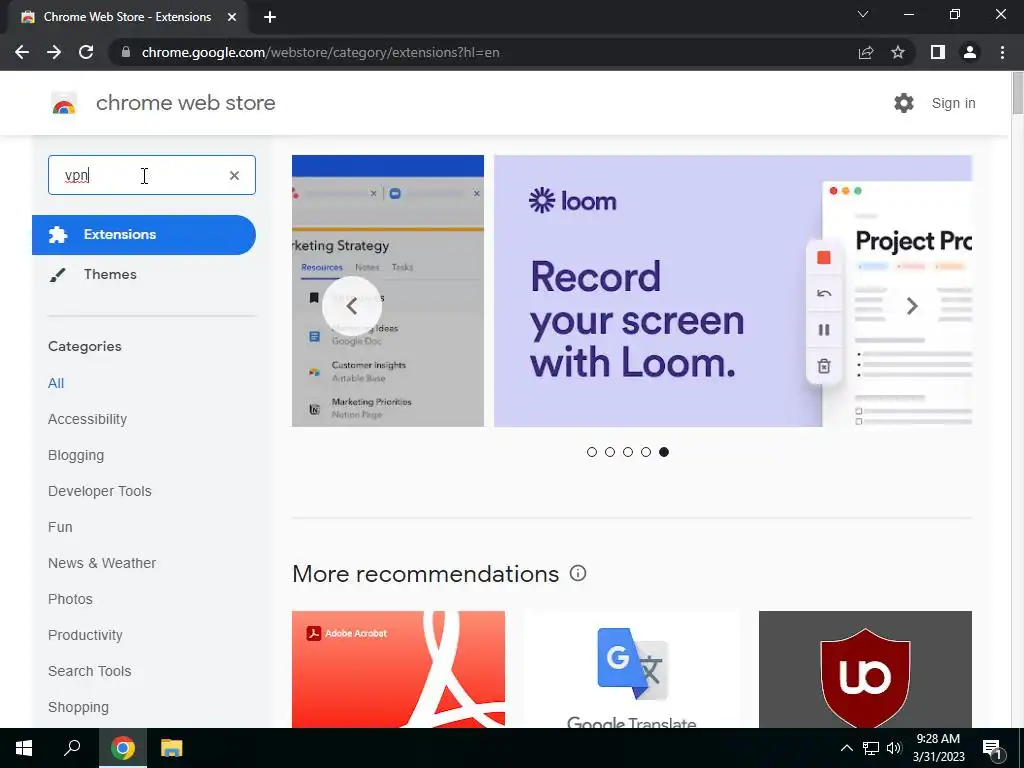Open the tab search dropdown arrow
This screenshot has height=768, width=1024.
coord(863,14)
